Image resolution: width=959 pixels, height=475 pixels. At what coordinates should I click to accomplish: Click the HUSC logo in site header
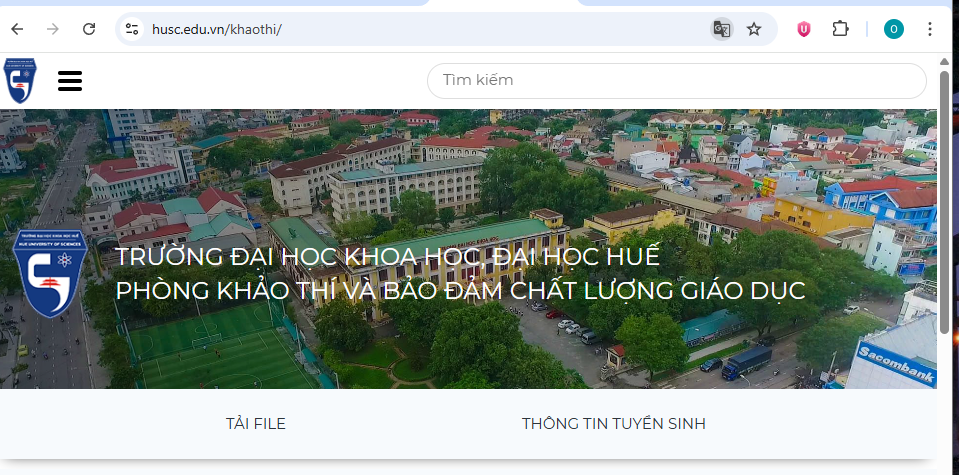tap(20, 81)
